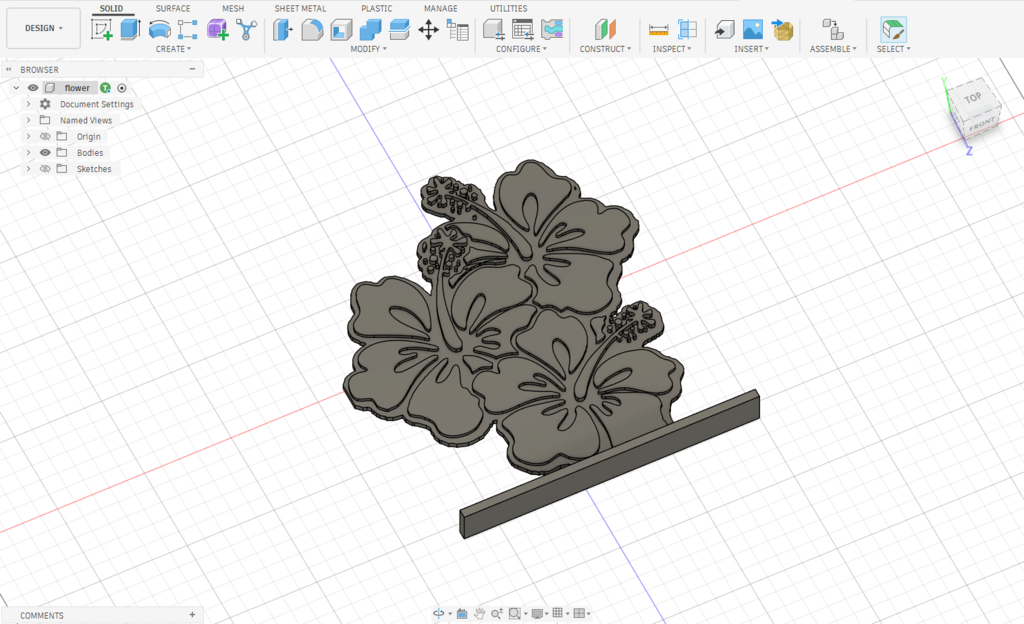Expand the Named Views node

[x=28, y=120]
